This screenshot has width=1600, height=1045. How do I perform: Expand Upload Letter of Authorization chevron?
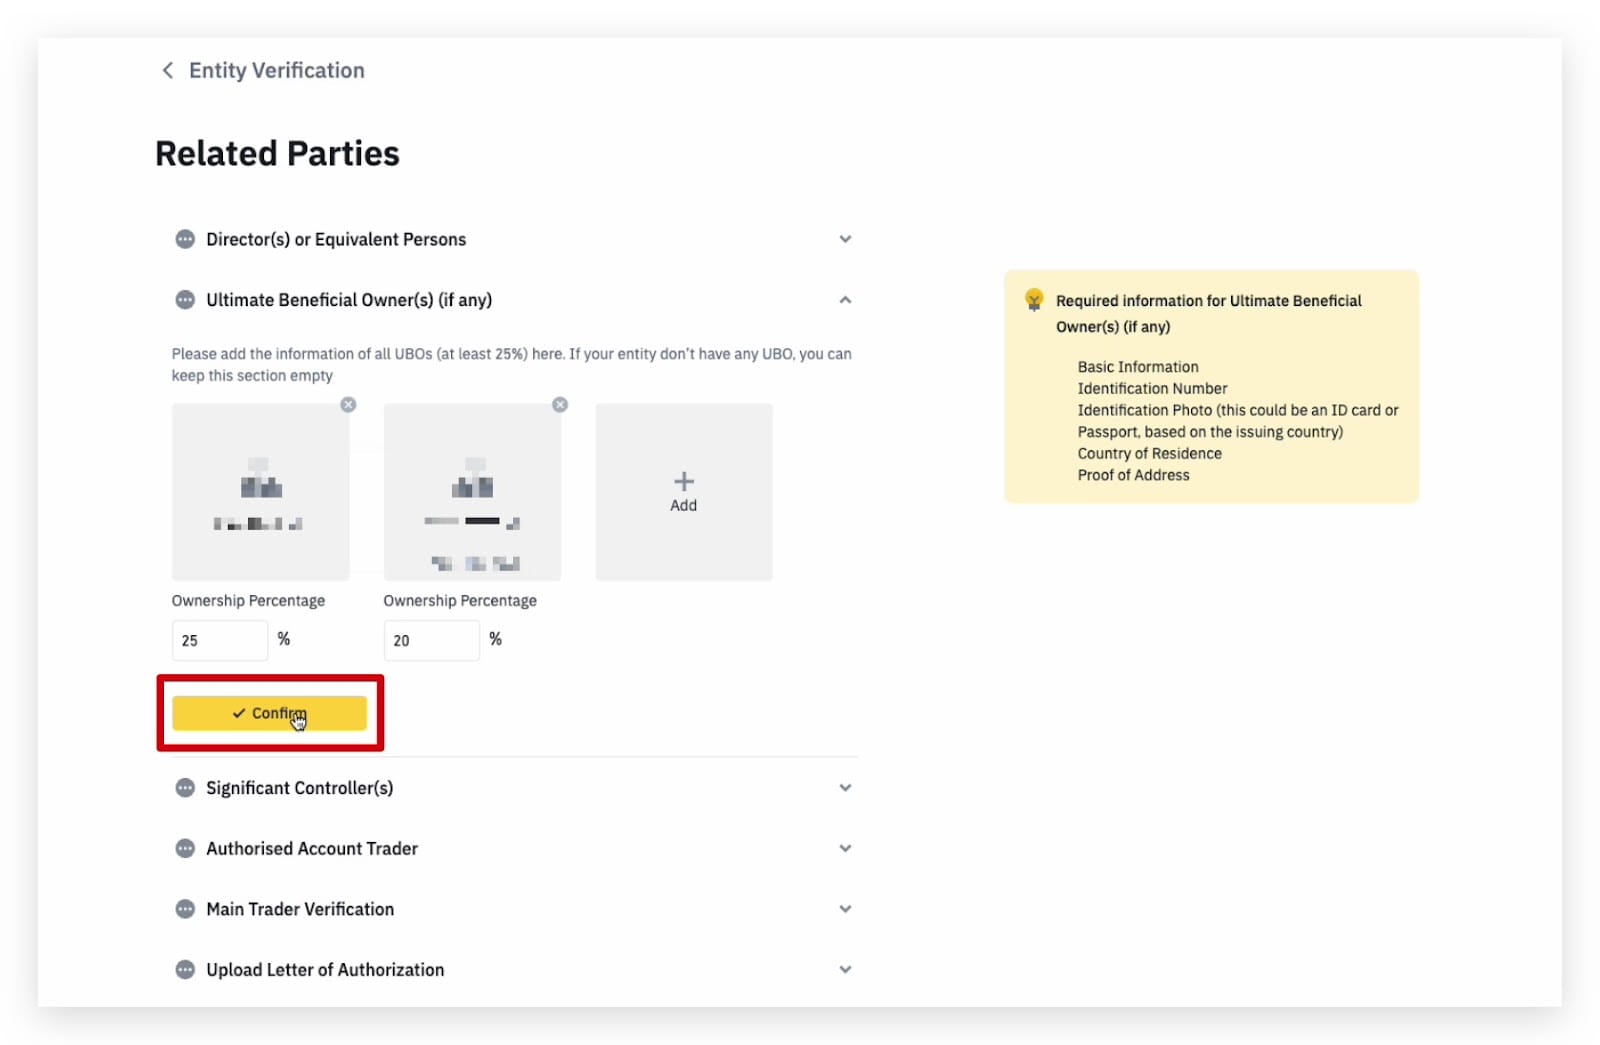pyautogui.click(x=845, y=970)
